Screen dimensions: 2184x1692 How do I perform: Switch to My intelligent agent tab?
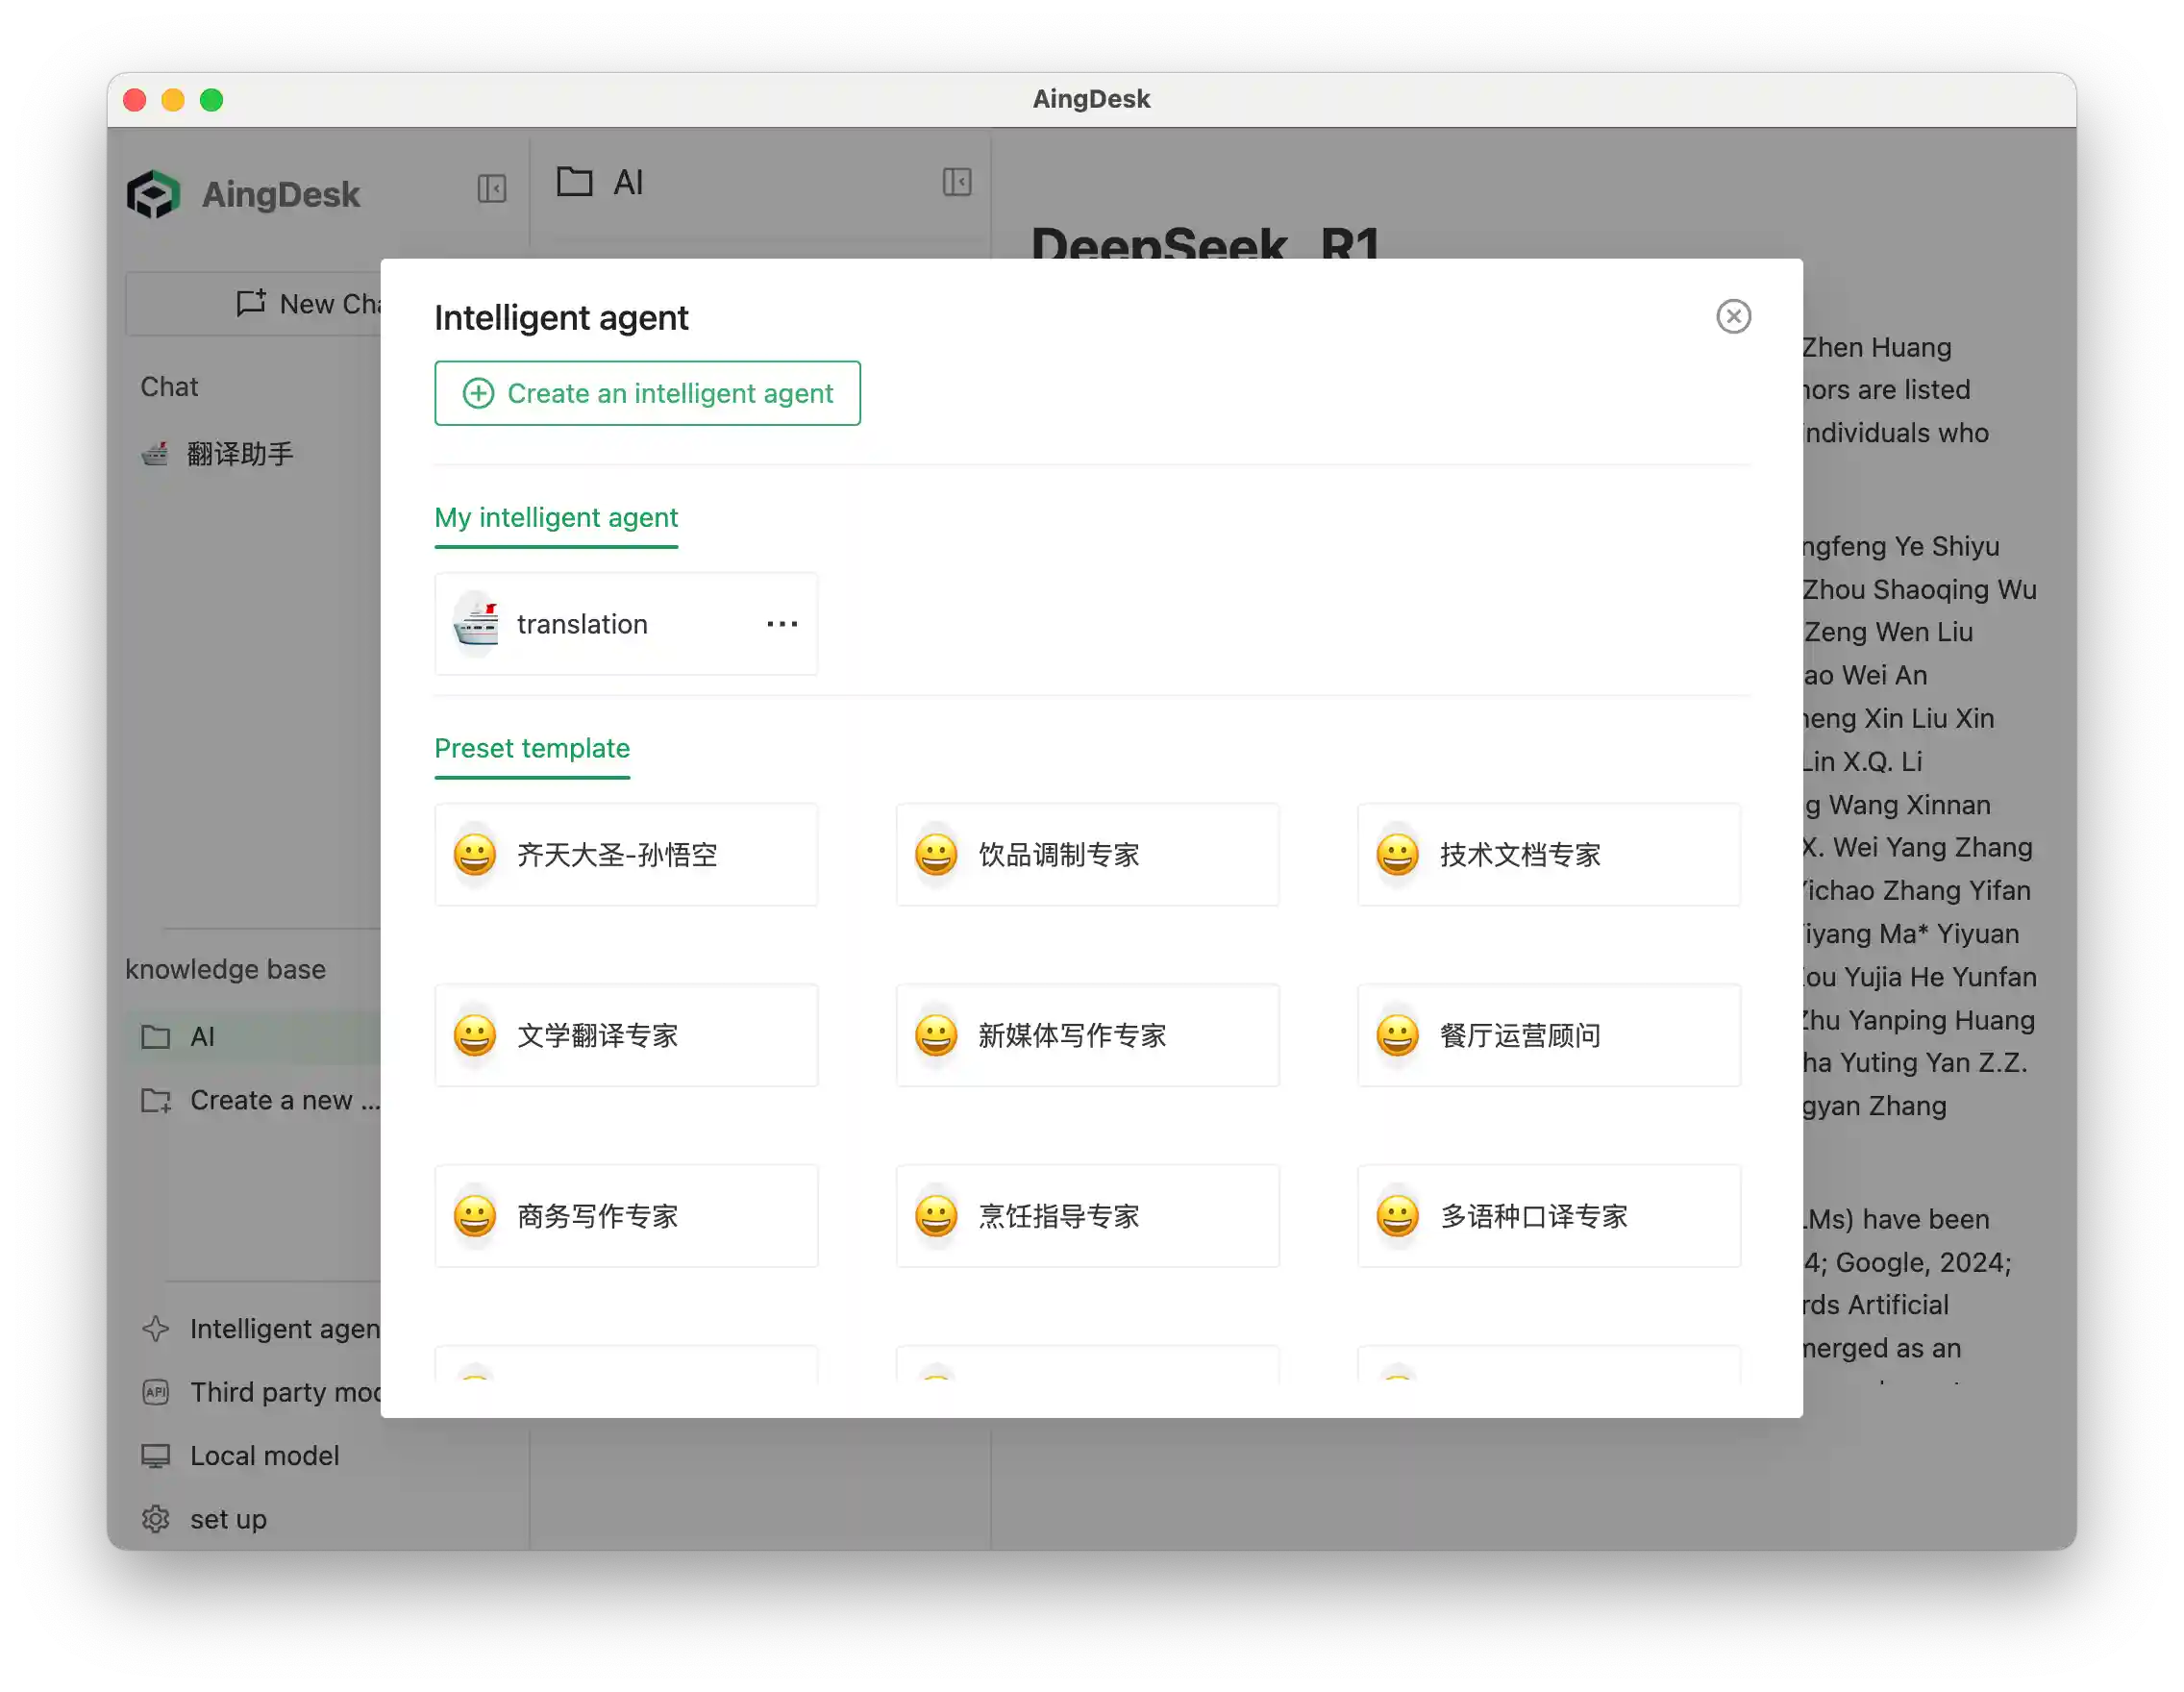(x=556, y=518)
